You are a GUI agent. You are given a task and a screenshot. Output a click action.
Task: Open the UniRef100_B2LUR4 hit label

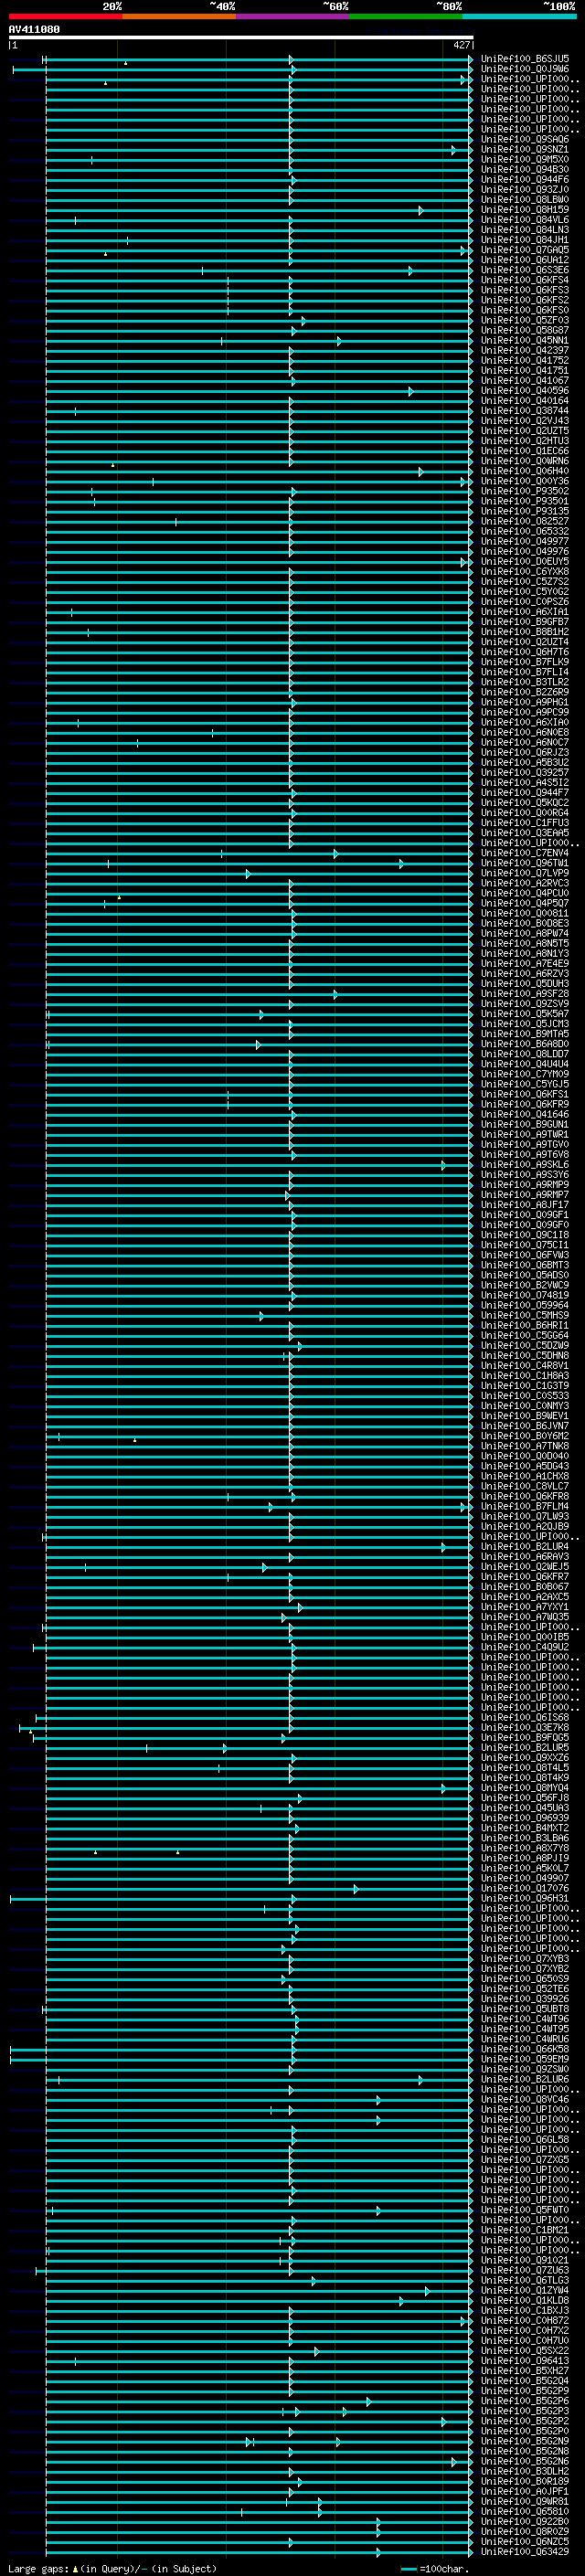pyautogui.click(x=524, y=1547)
